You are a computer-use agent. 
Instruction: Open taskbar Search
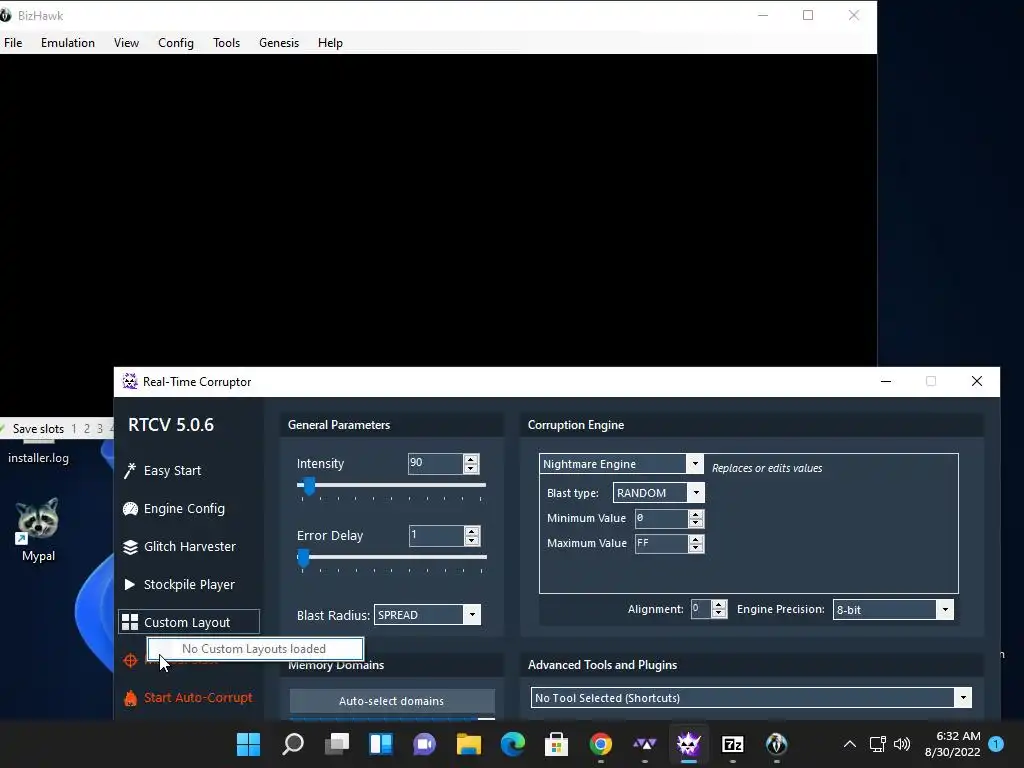tap(293, 744)
